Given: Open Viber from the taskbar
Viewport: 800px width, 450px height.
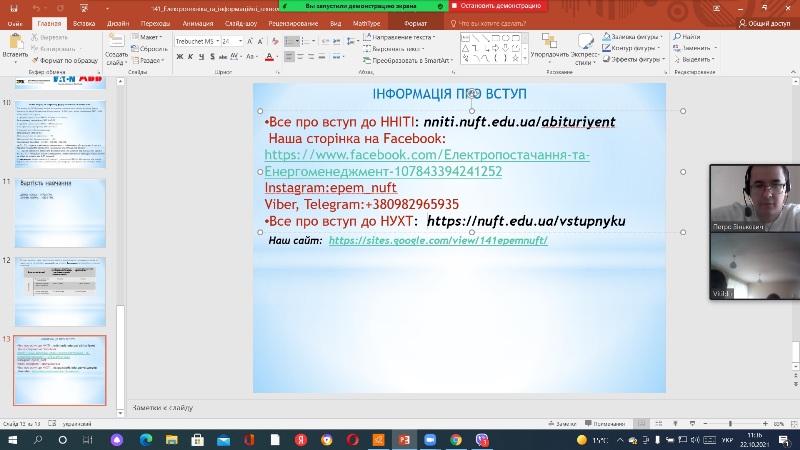Looking at the screenshot, I should click(x=482, y=440).
